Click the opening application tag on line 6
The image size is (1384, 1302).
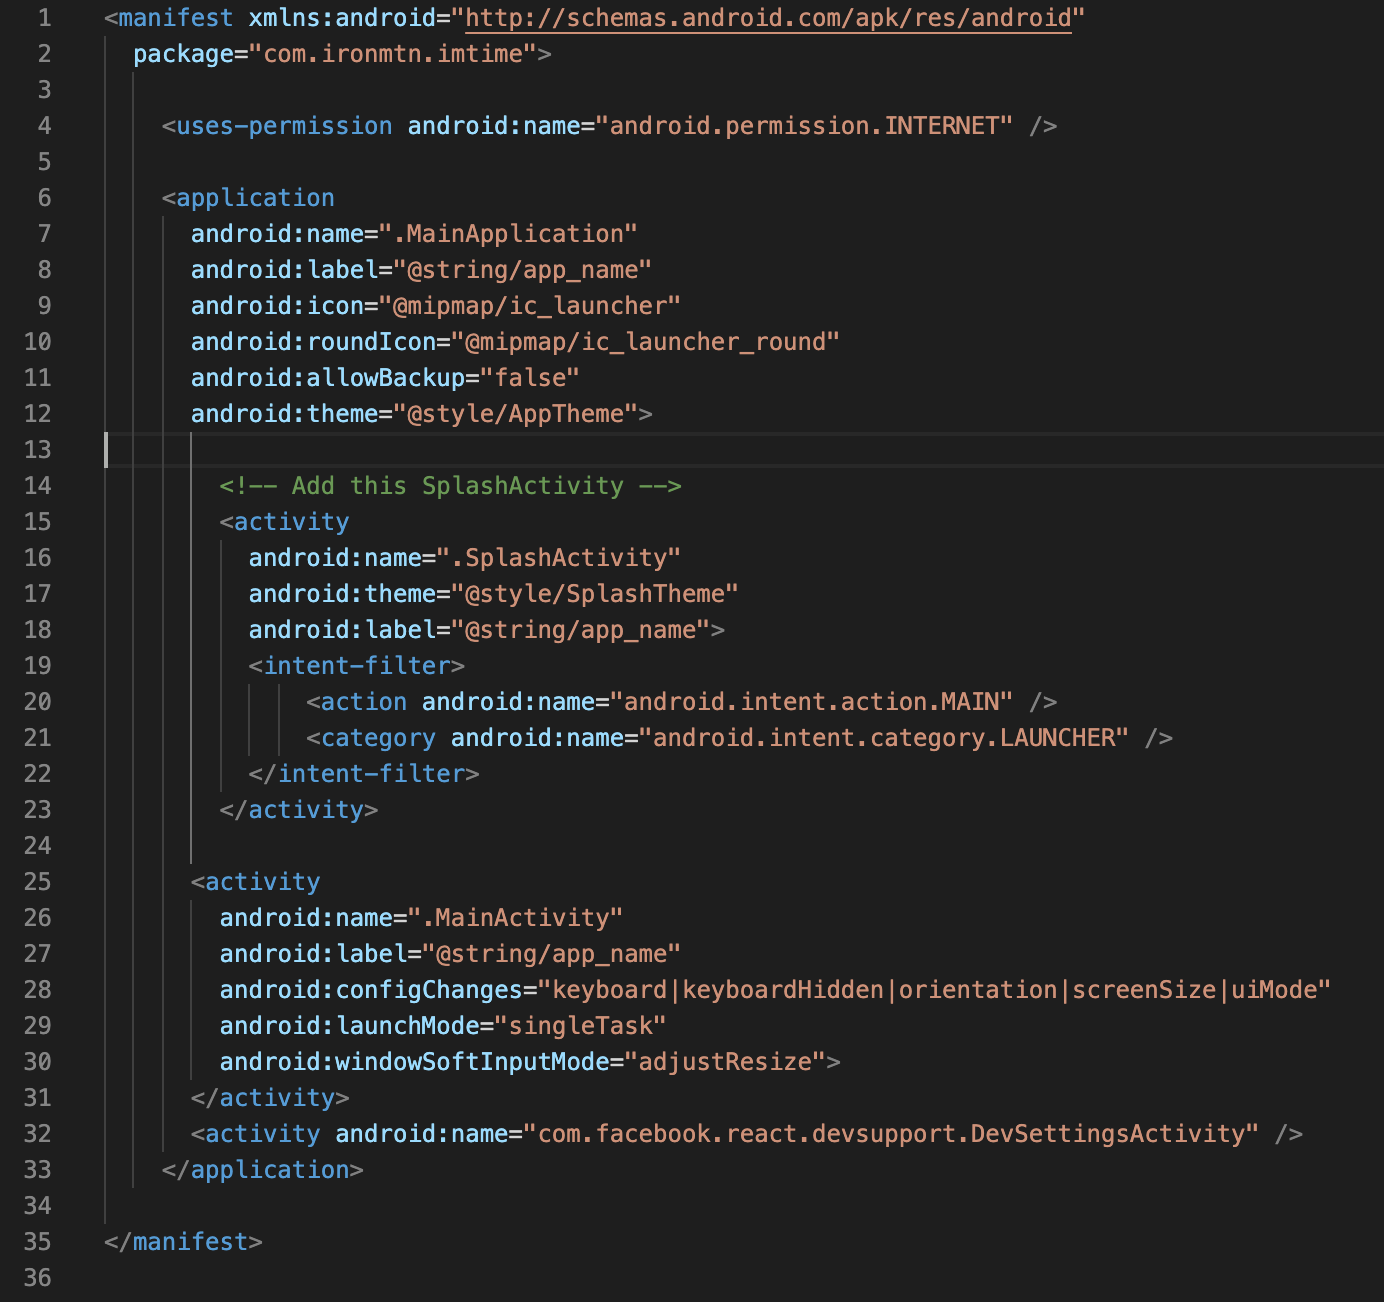tap(248, 198)
